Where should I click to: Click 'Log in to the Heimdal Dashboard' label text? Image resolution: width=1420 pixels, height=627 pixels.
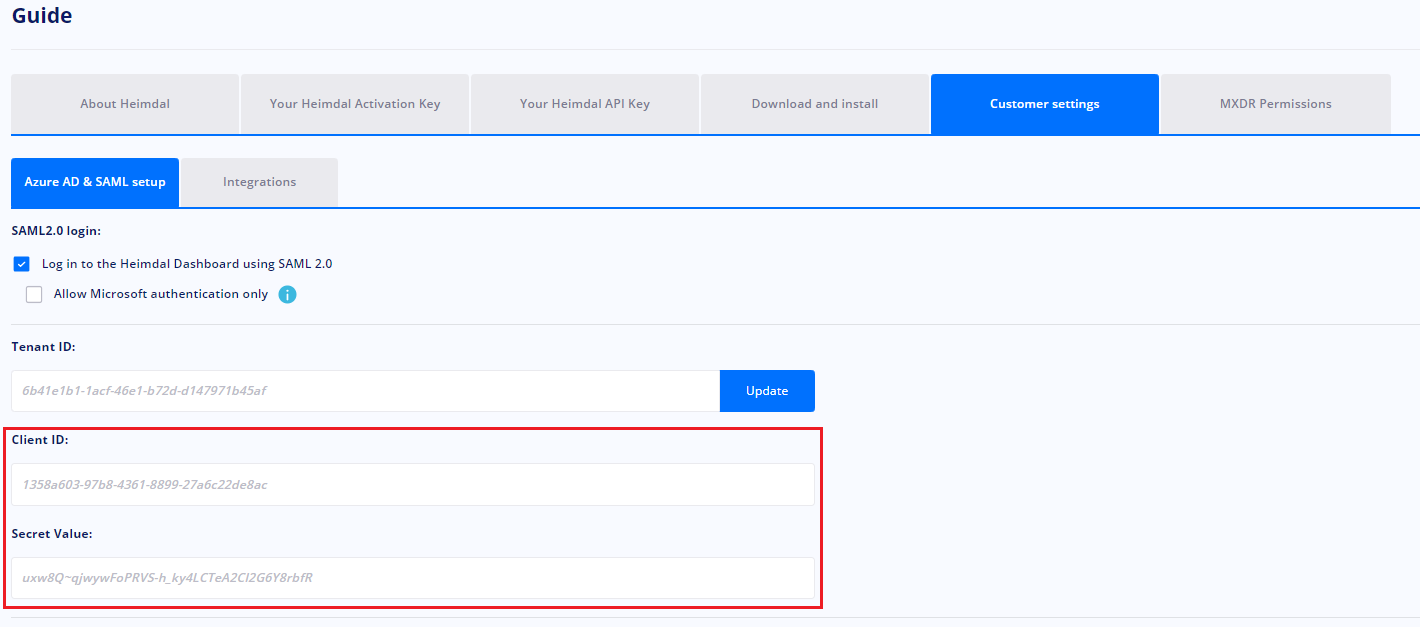point(187,264)
